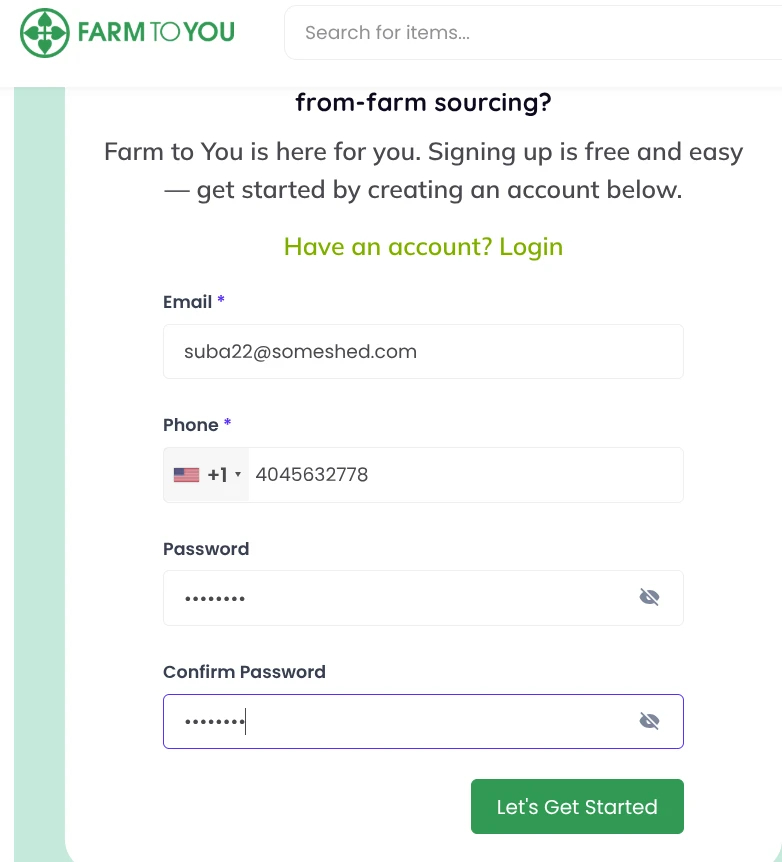Click the phone number input showing 4045632778
Image resolution: width=782 pixels, height=862 pixels.
(x=460, y=475)
